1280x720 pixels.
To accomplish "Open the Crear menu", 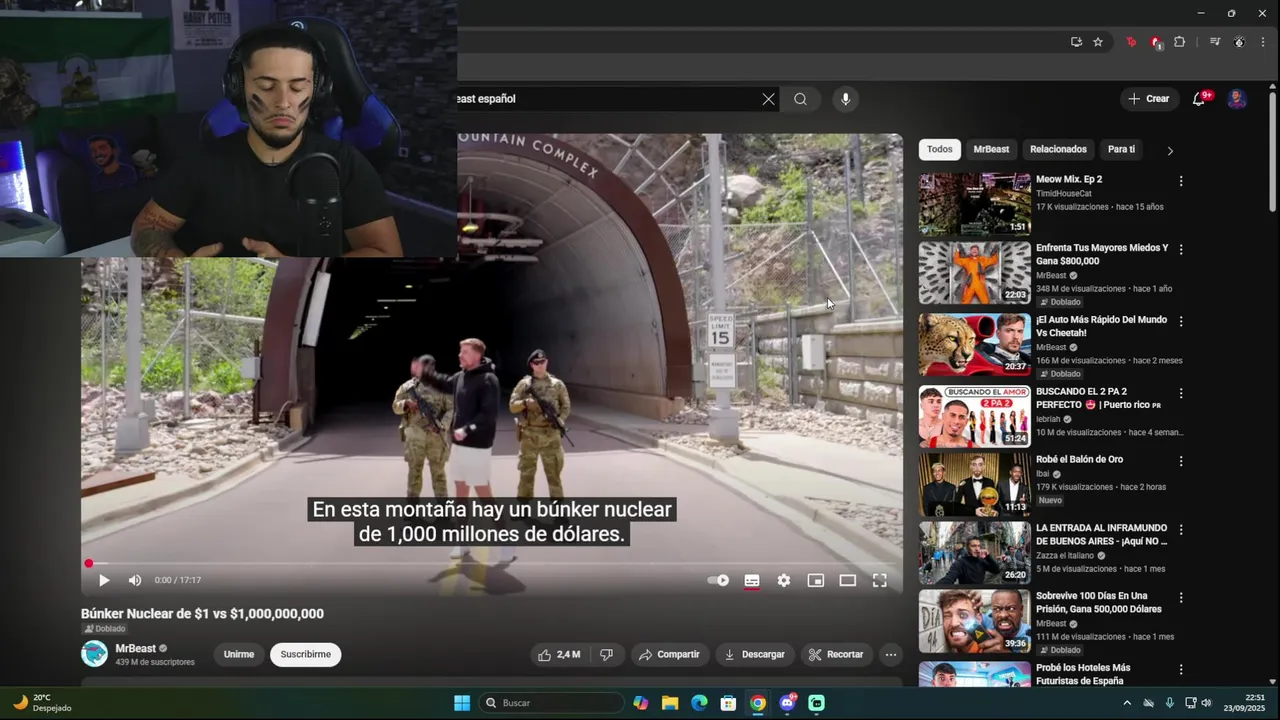I will click(x=1148, y=99).
